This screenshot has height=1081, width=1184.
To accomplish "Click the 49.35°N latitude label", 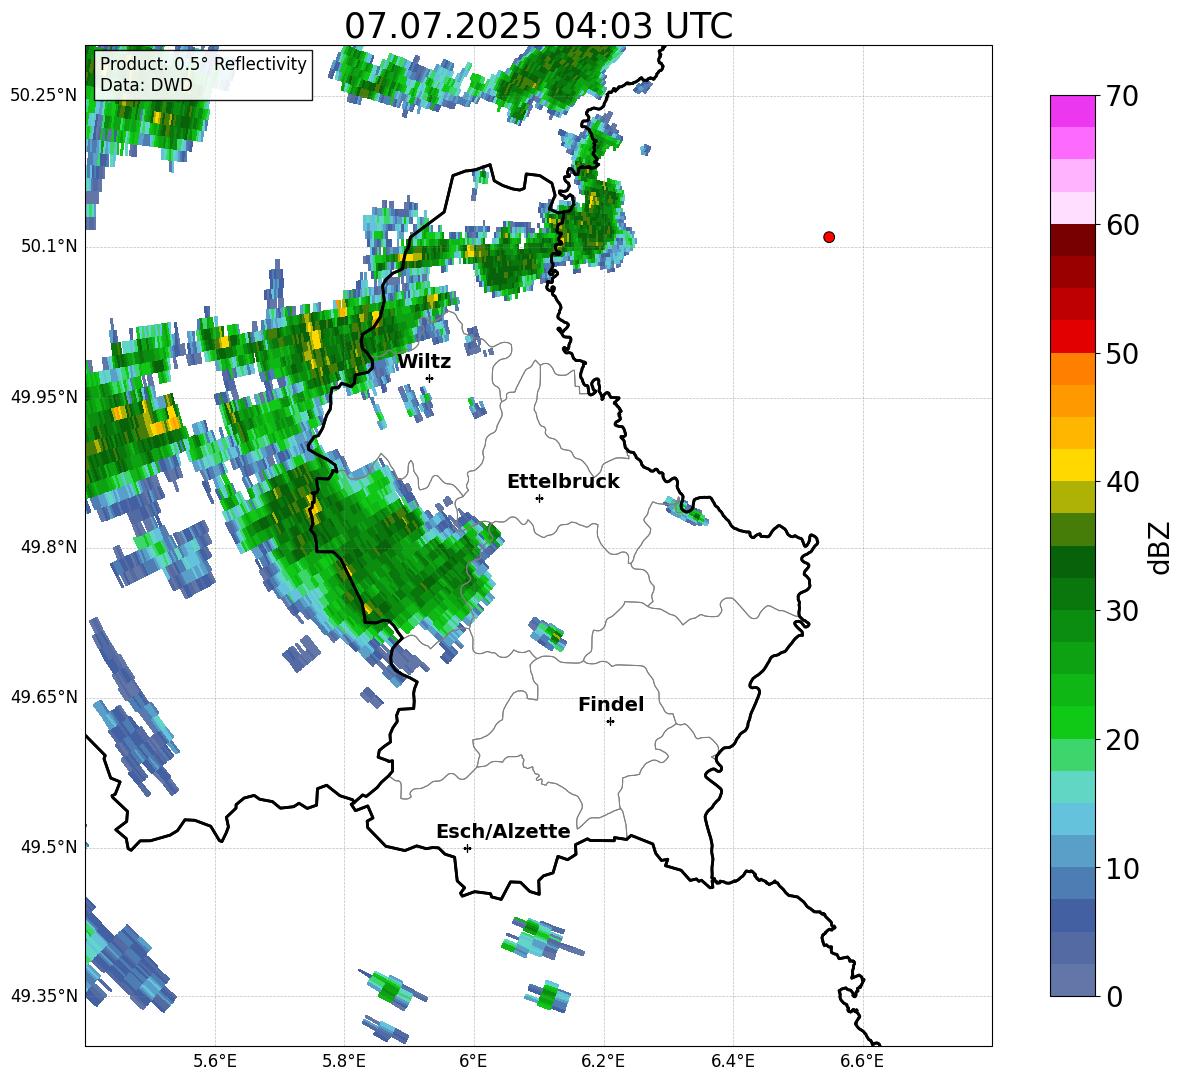I will pyautogui.click(x=44, y=996).
